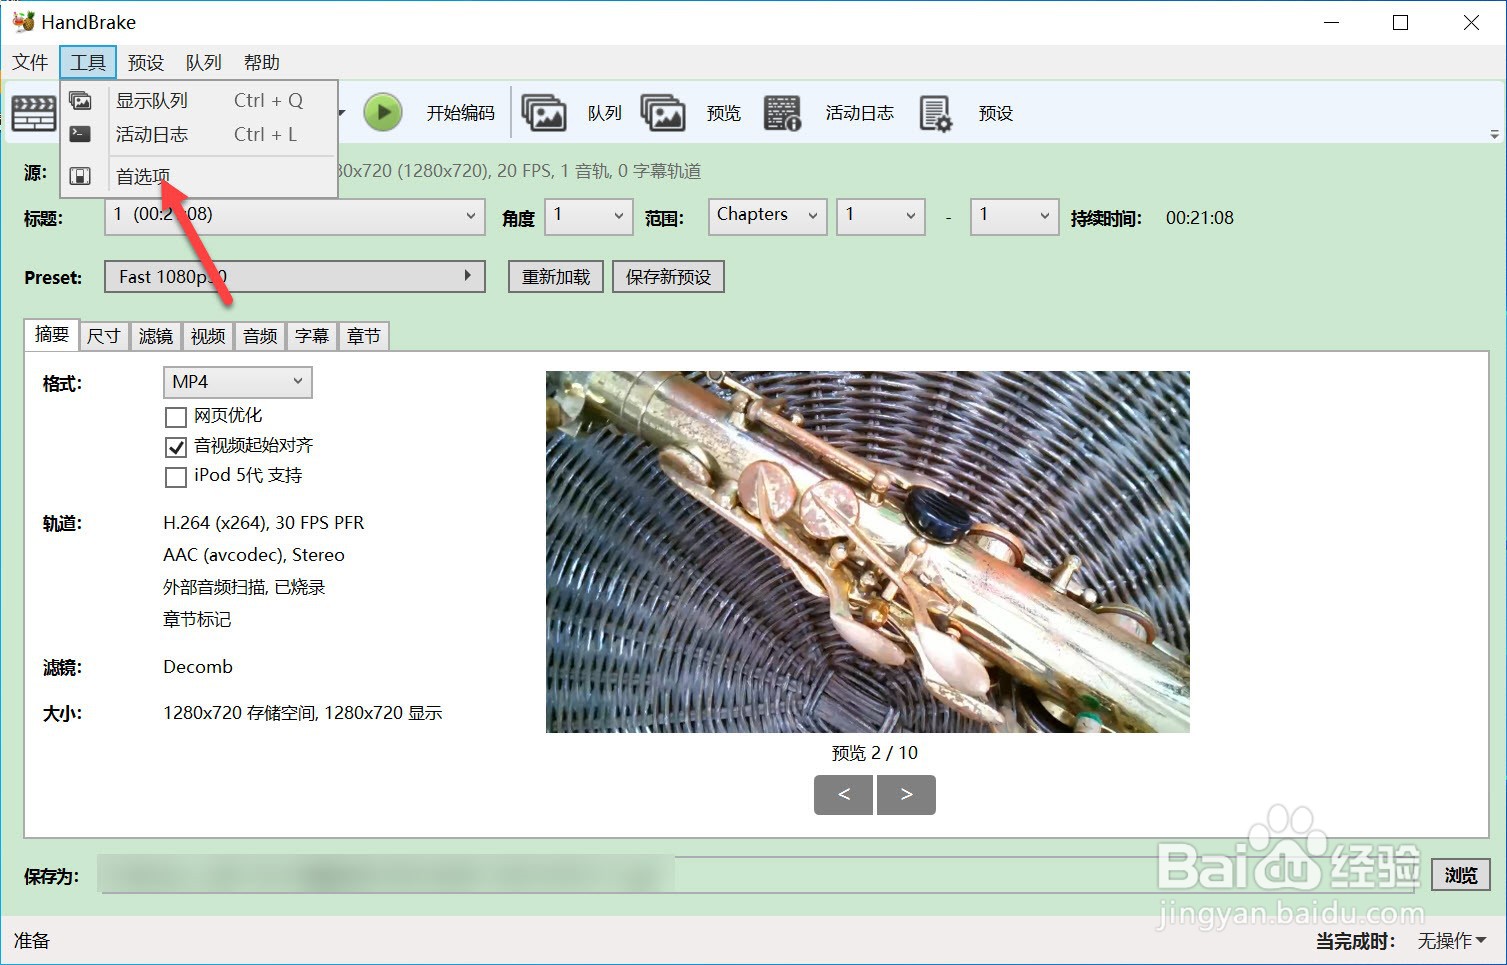
Task: Switch to the 滤镜 tab
Action: pos(156,336)
